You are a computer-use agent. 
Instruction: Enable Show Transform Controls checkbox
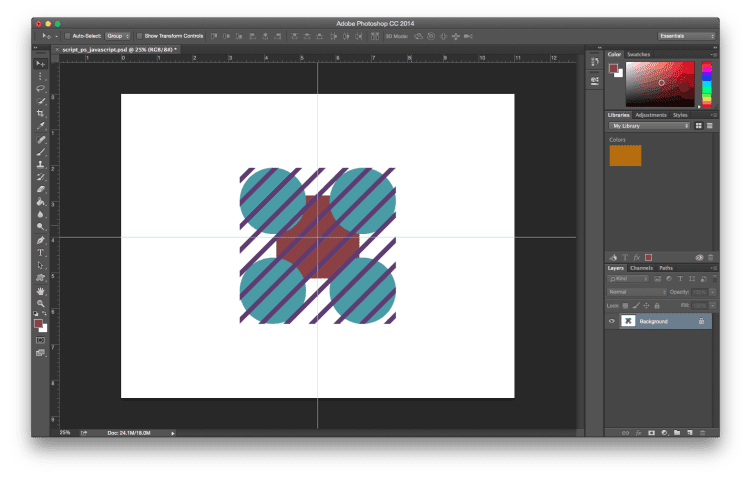(139, 36)
